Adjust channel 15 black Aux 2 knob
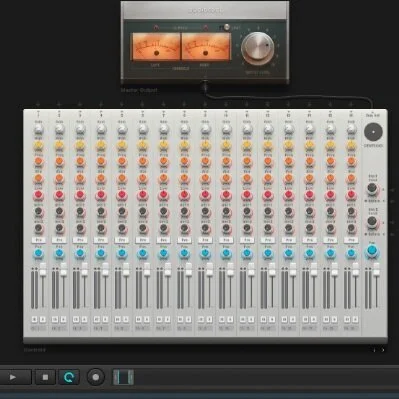Screen dimensions: 399x399 [x=330, y=228]
